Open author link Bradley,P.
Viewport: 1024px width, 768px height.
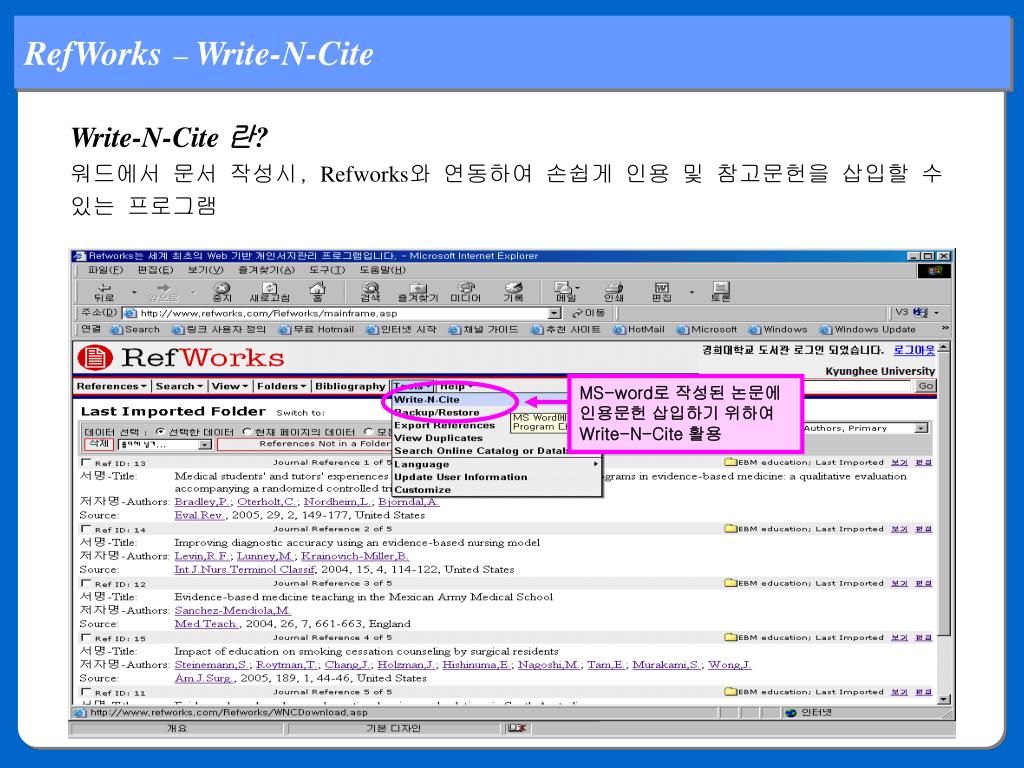202,502
